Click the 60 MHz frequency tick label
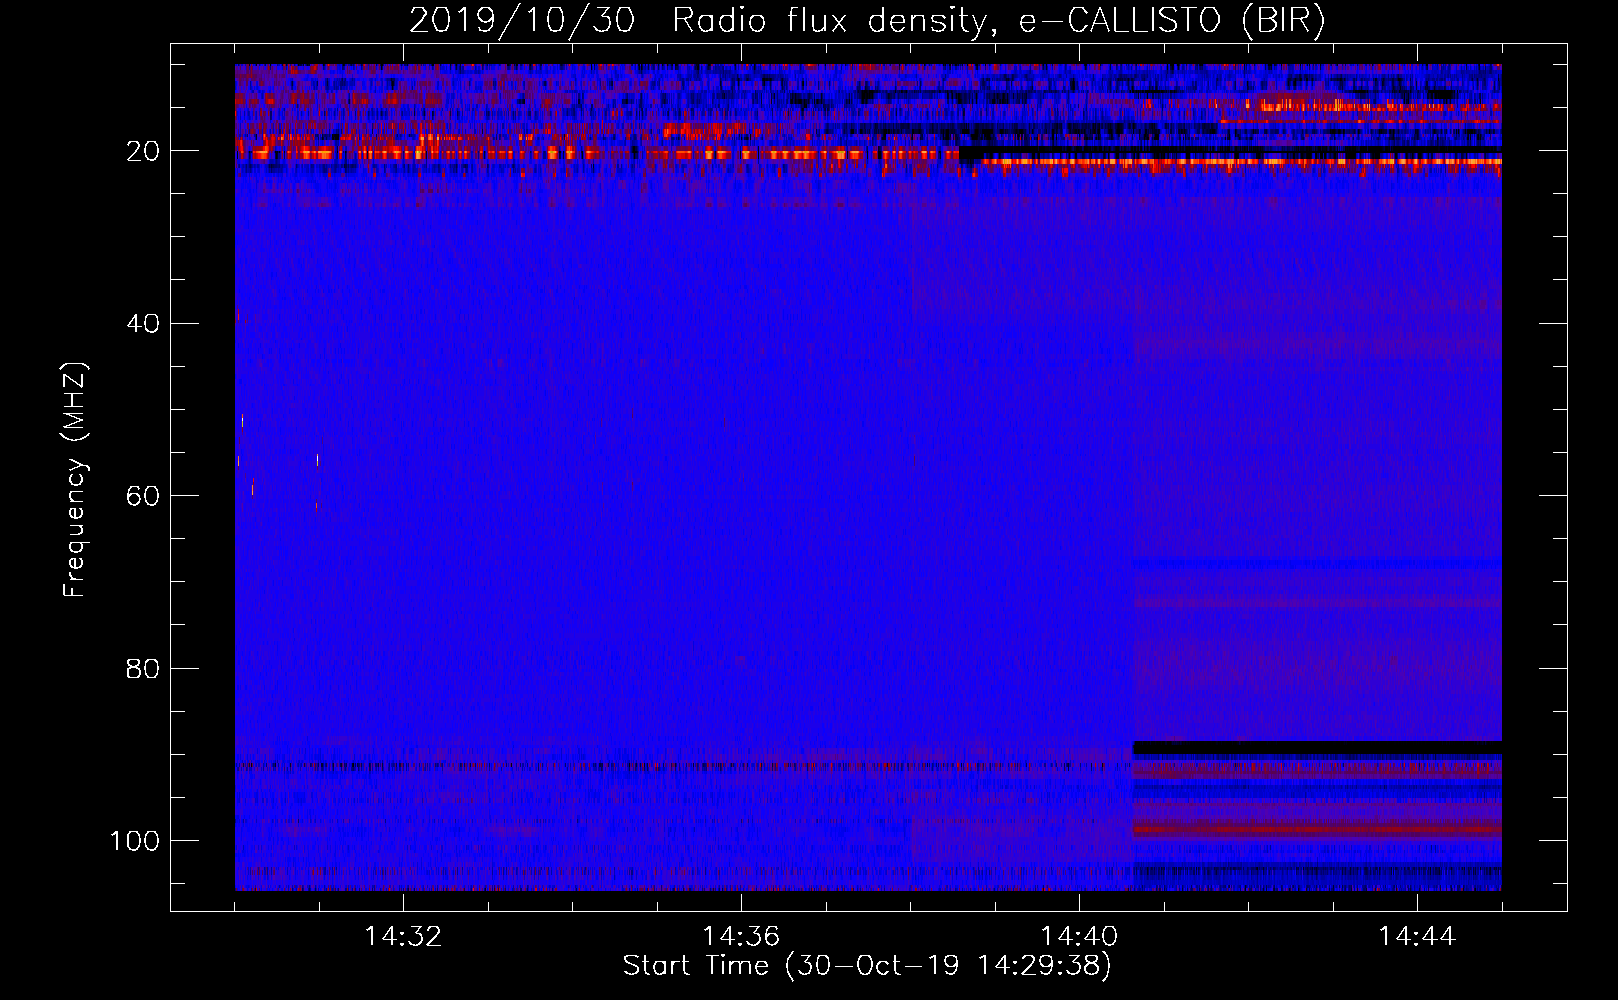The width and height of the screenshot is (1618, 1000). click(143, 496)
